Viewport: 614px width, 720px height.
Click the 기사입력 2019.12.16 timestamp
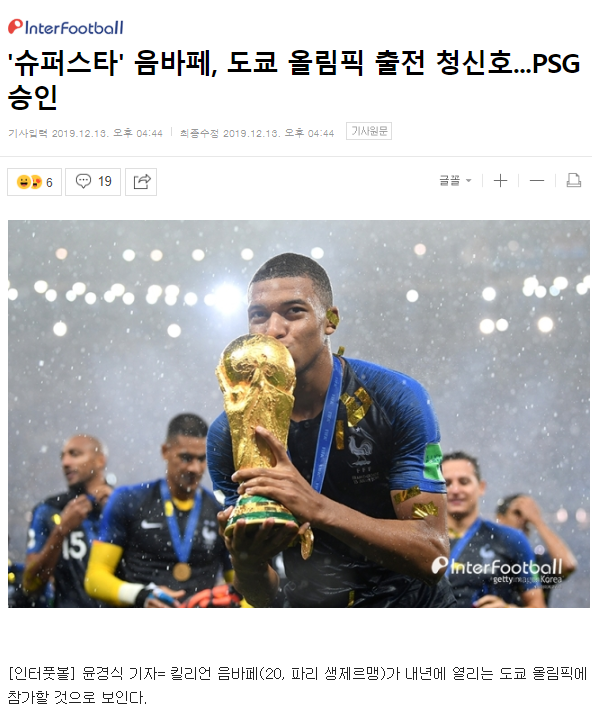[85, 133]
